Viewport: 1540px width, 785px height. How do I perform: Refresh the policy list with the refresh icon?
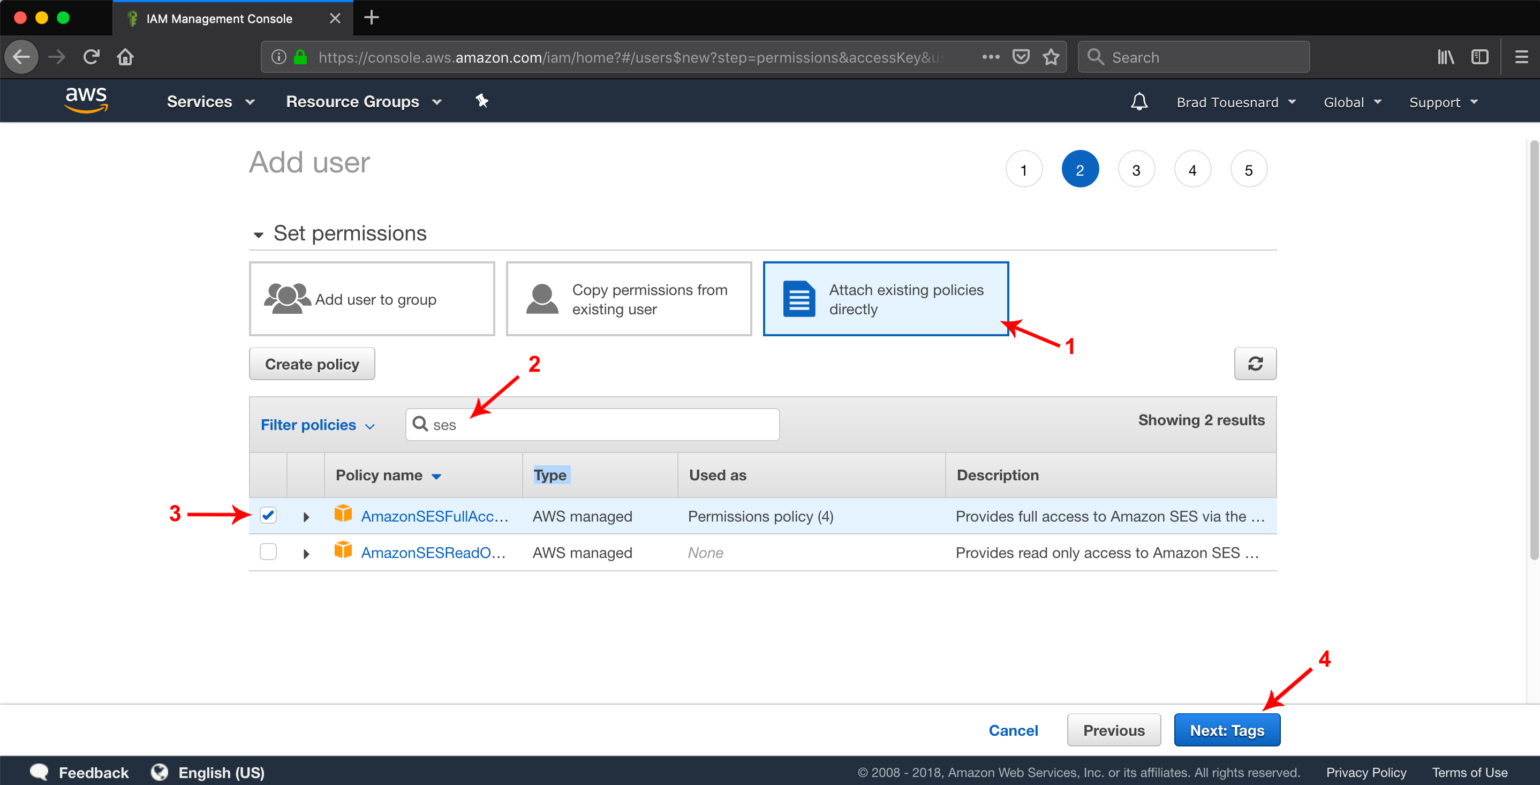pos(1256,364)
